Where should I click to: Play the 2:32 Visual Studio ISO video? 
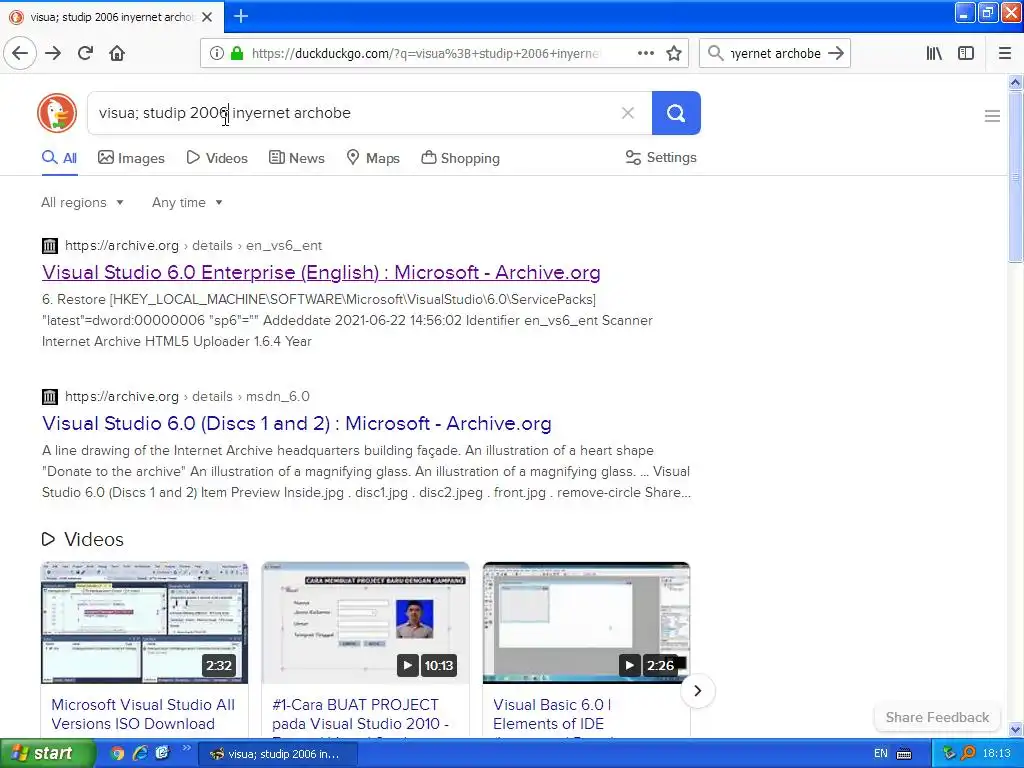click(144, 623)
